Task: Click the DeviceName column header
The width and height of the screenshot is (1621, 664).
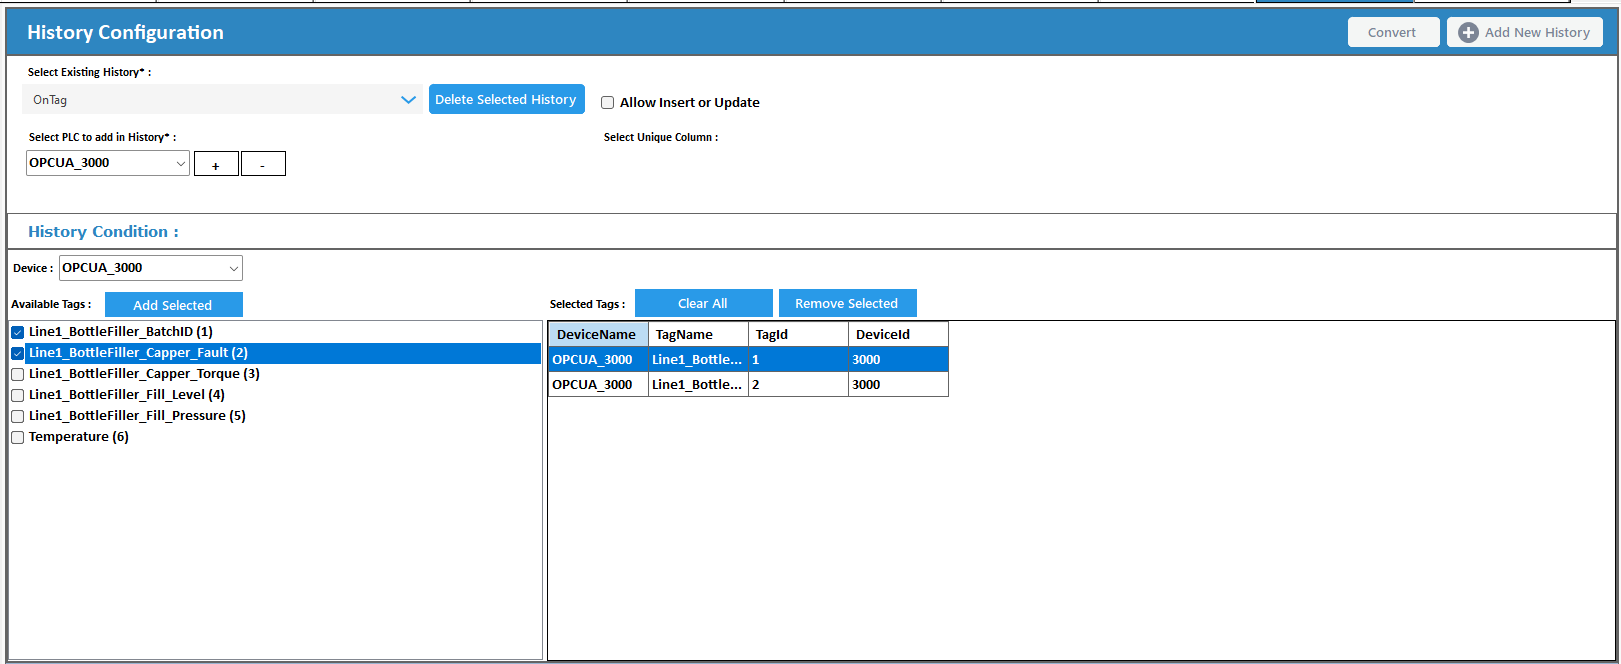Action: click(597, 334)
